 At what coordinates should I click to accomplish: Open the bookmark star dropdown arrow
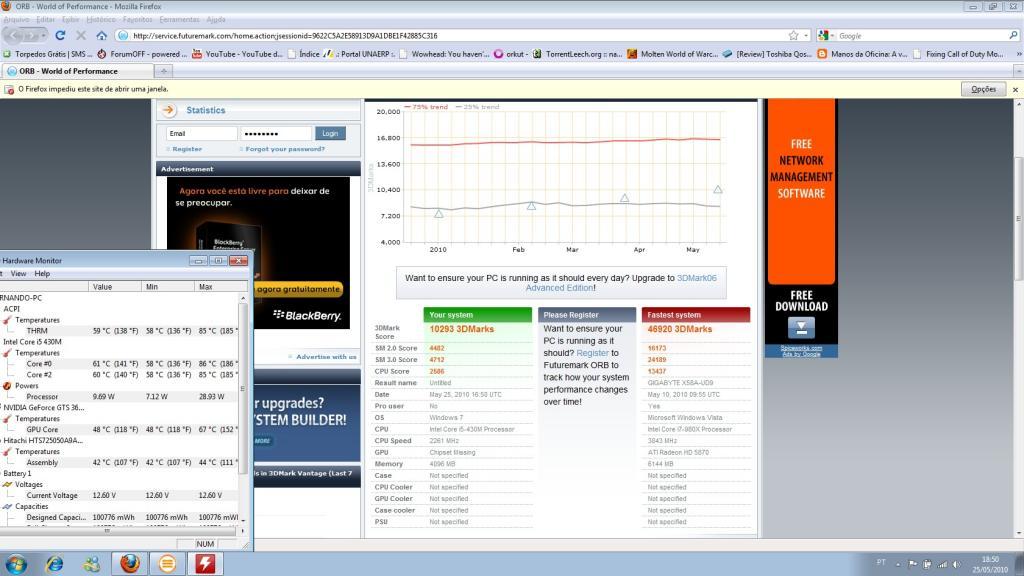[x=806, y=36]
